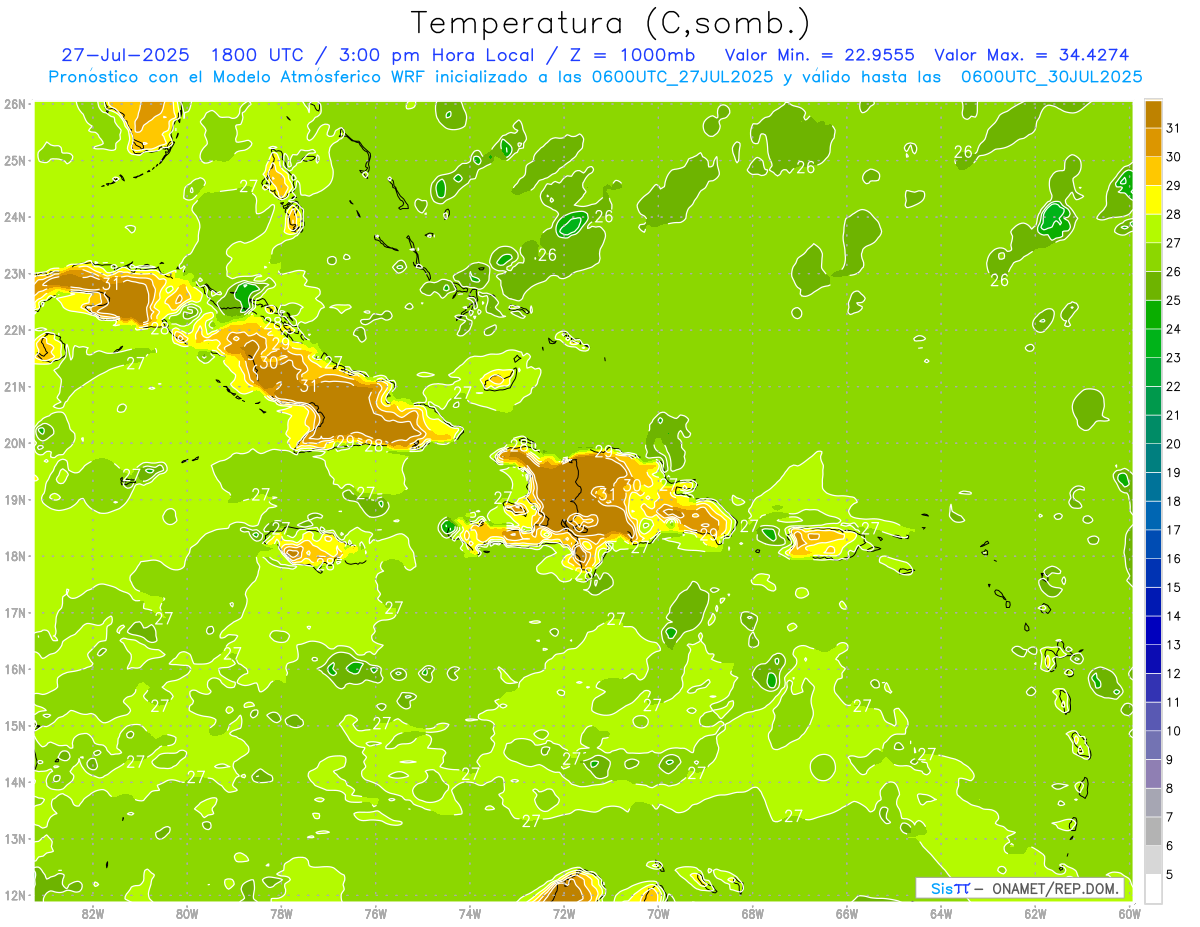The image size is (1200, 927).
Task: Click color scale label "29"
Action: tap(1174, 185)
